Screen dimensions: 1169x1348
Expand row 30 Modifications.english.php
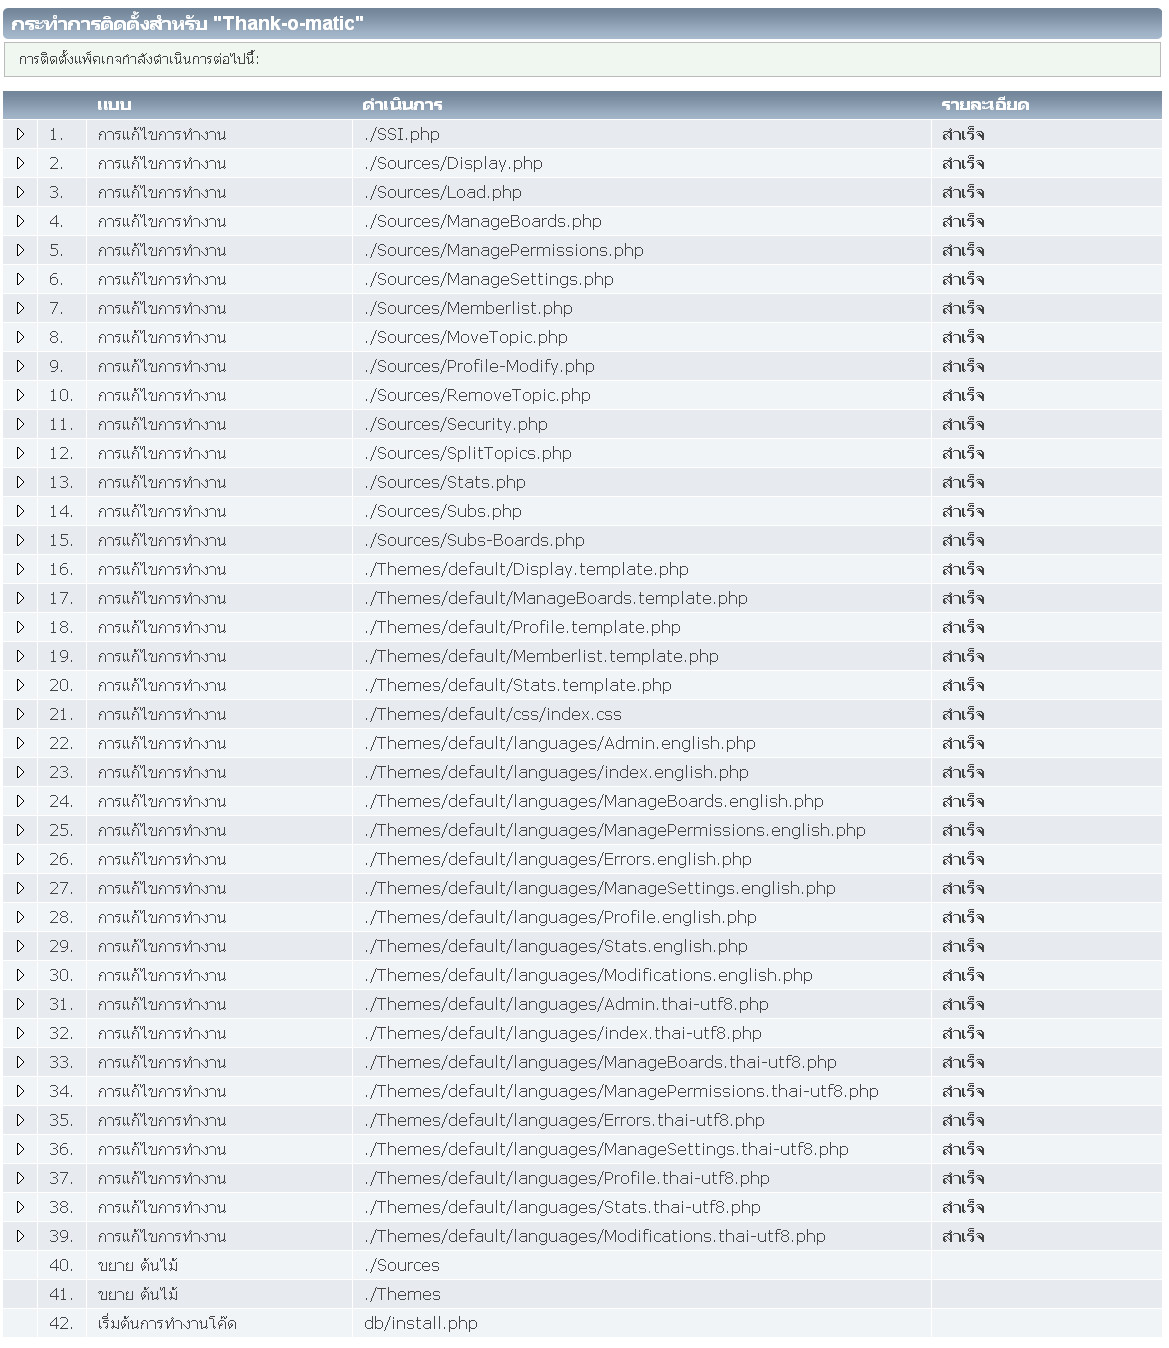[x=20, y=975]
